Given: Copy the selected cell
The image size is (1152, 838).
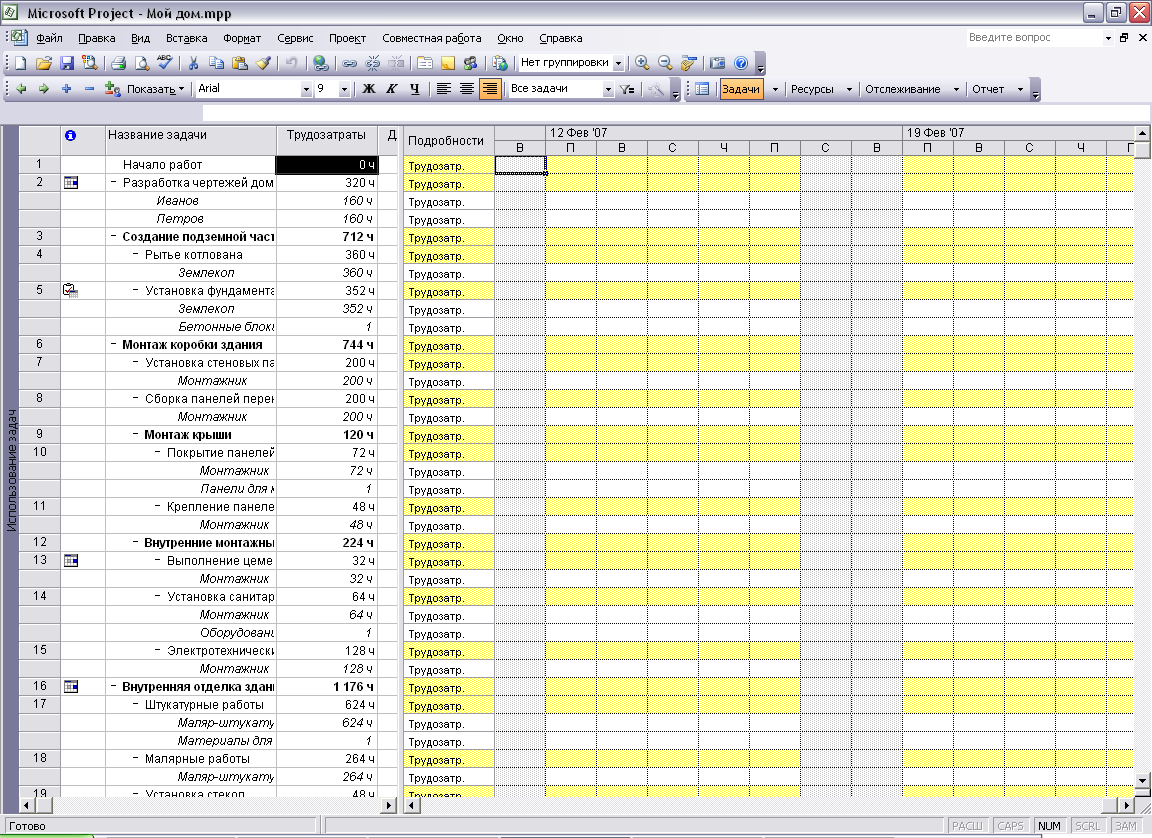Looking at the screenshot, I should click(x=217, y=63).
